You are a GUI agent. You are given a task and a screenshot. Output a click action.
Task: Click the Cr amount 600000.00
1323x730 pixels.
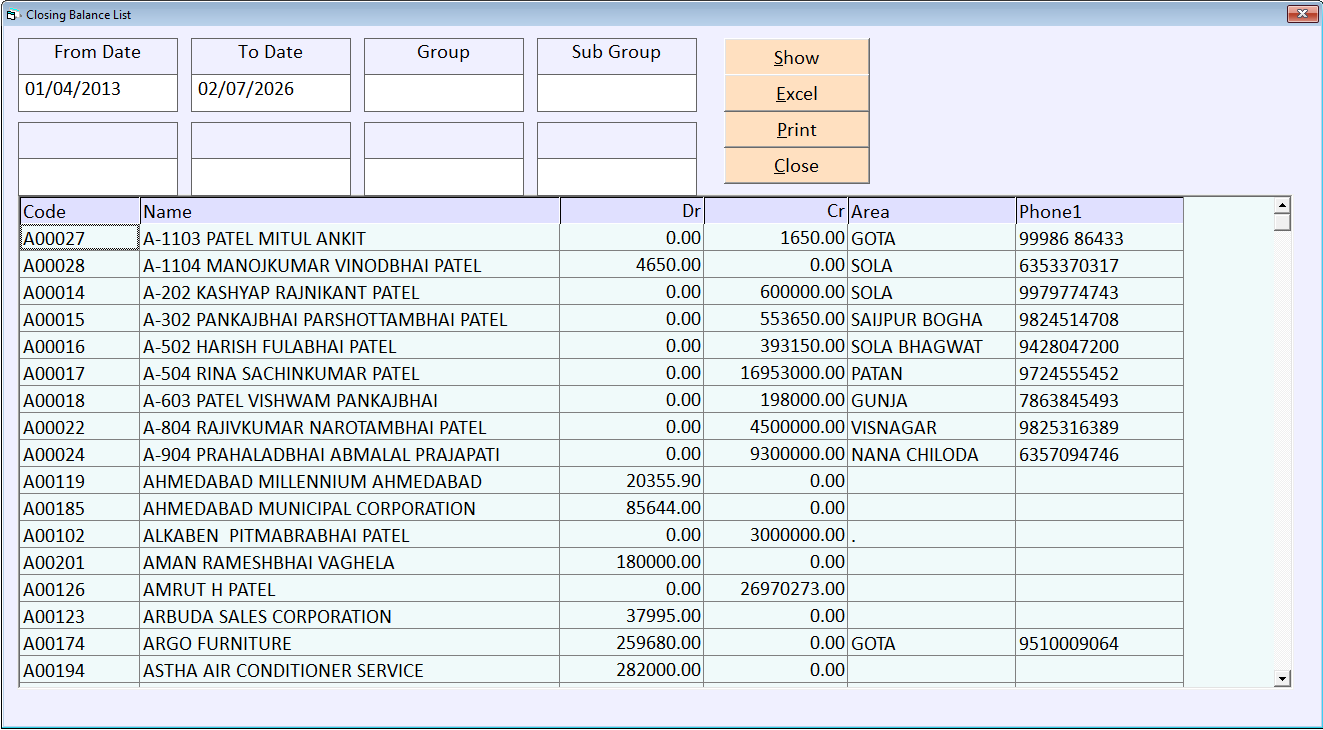(x=776, y=292)
